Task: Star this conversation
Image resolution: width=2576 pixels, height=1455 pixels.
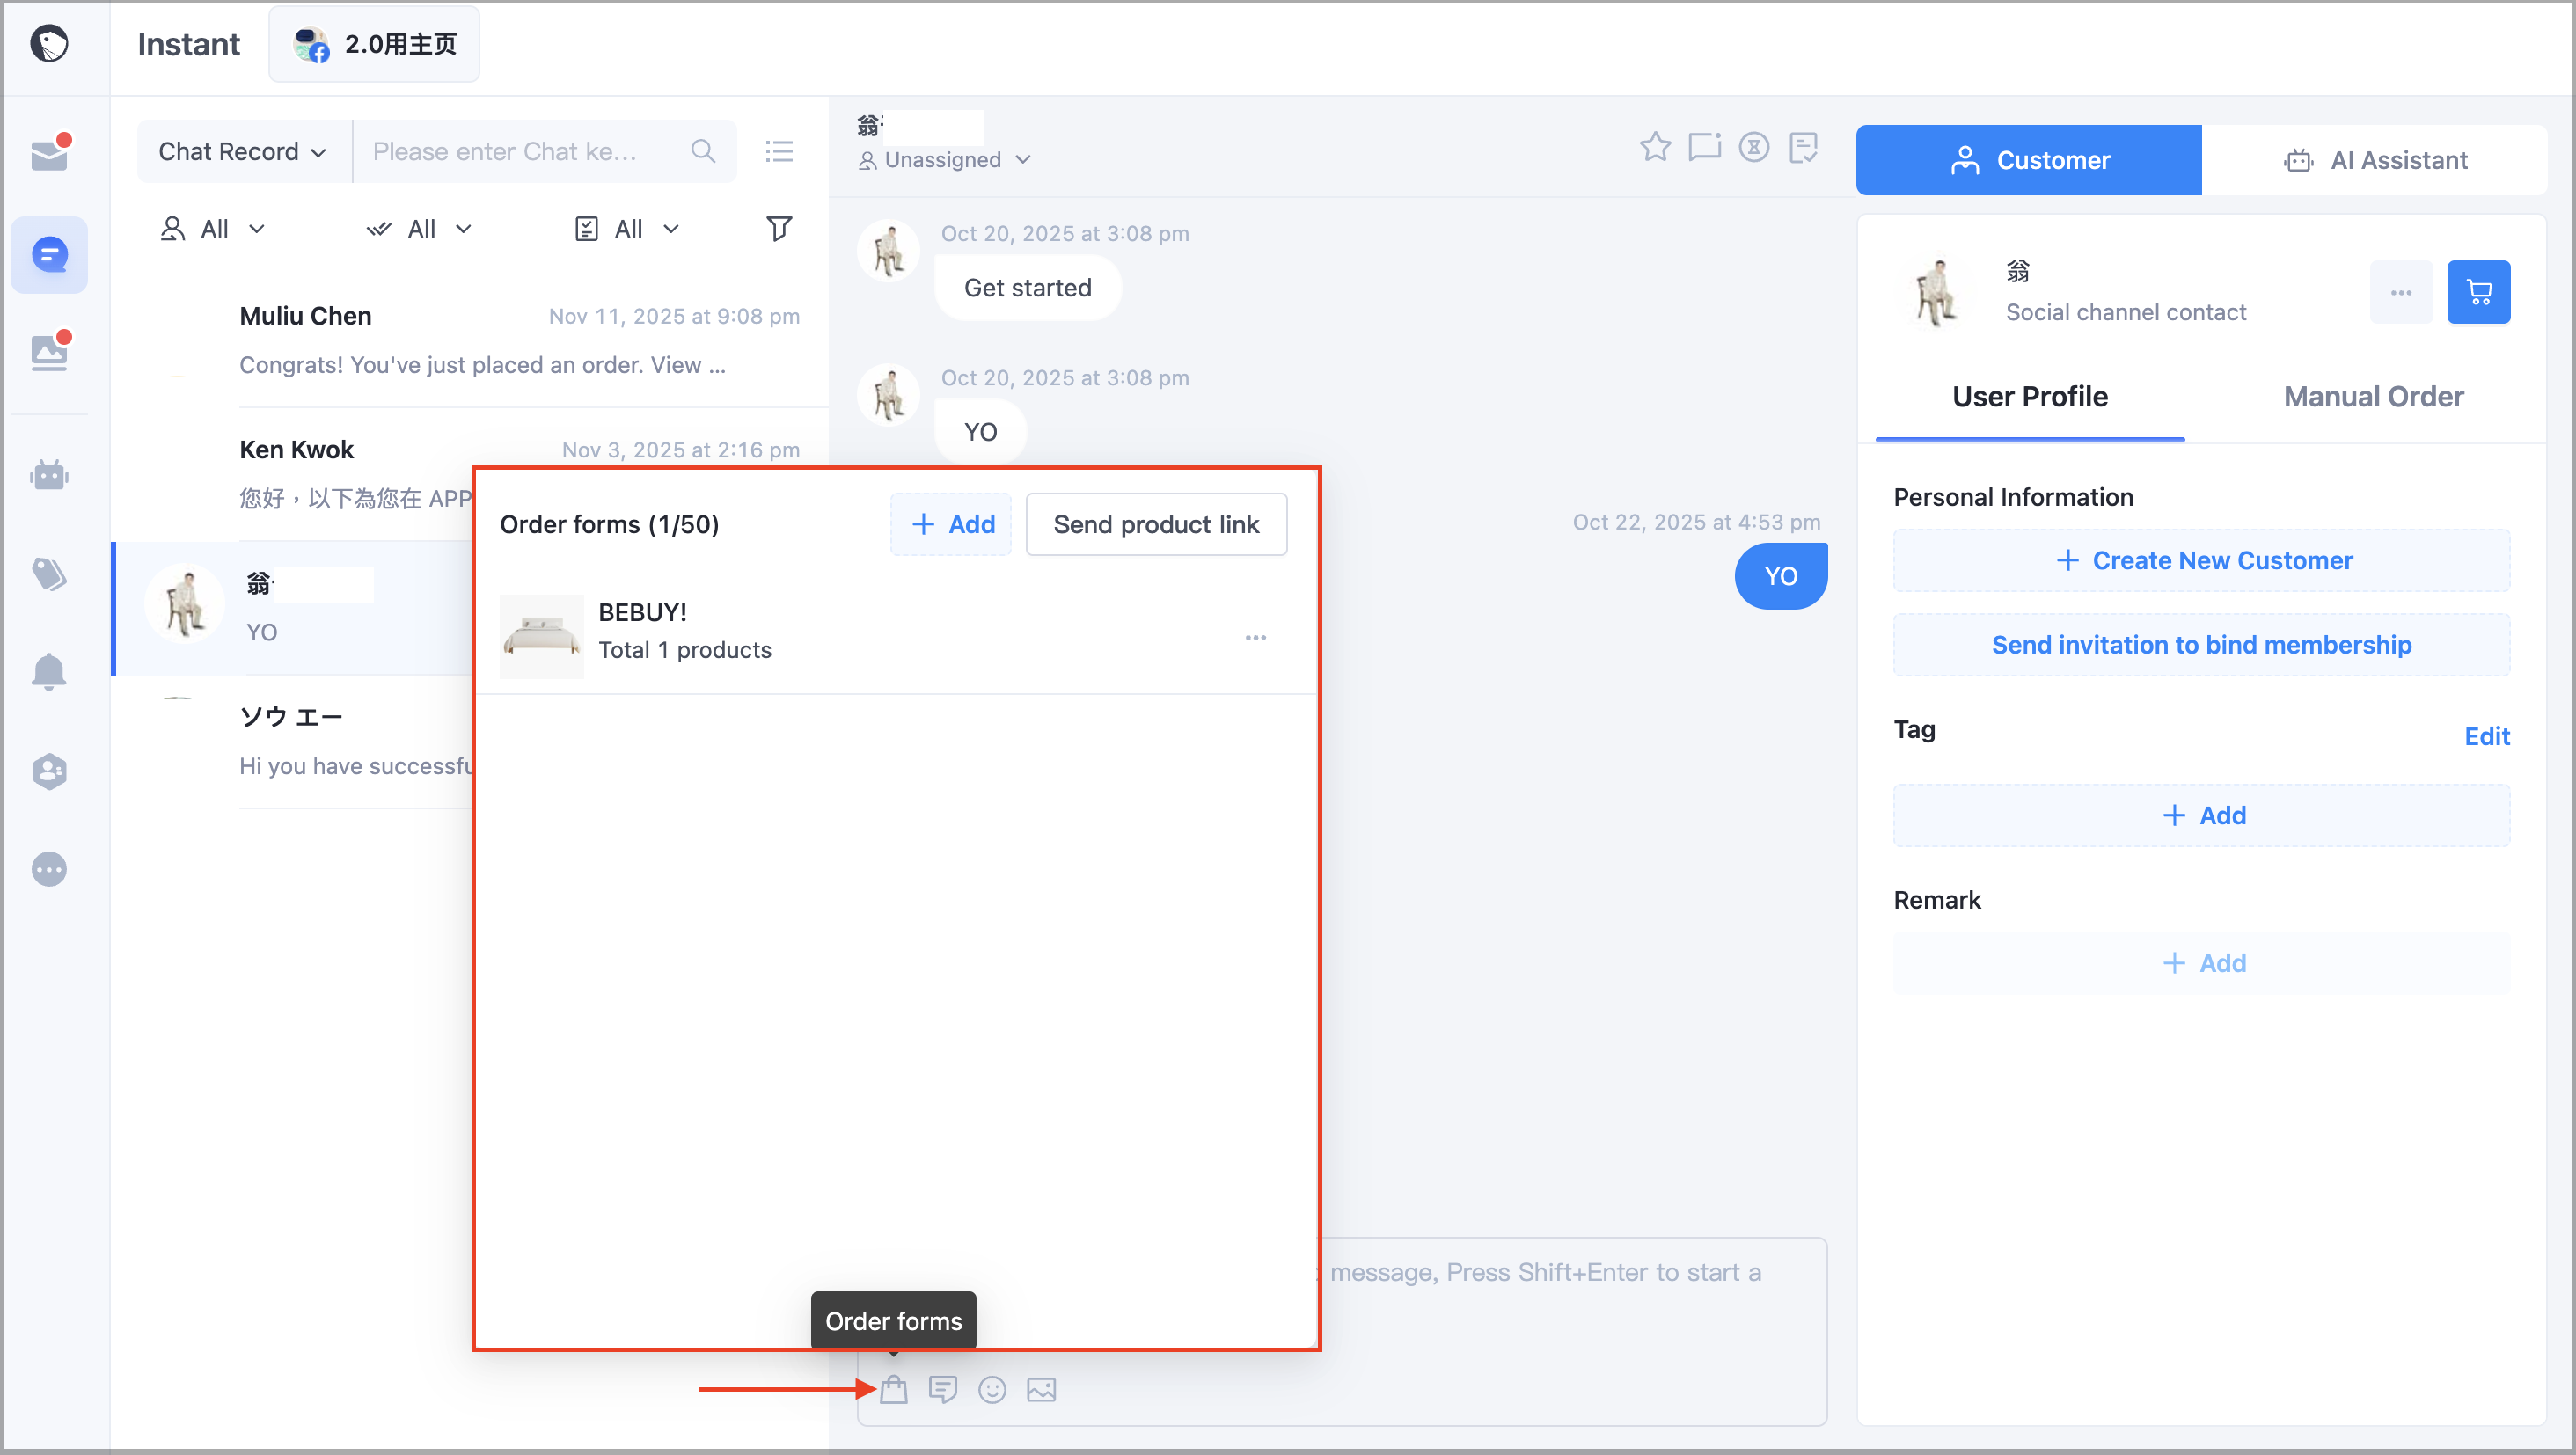Action: tap(1656, 147)
